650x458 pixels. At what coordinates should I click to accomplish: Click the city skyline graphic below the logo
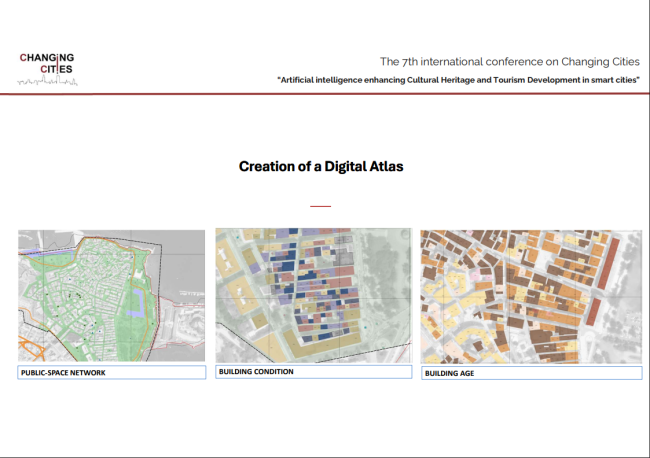click(47, 80)
